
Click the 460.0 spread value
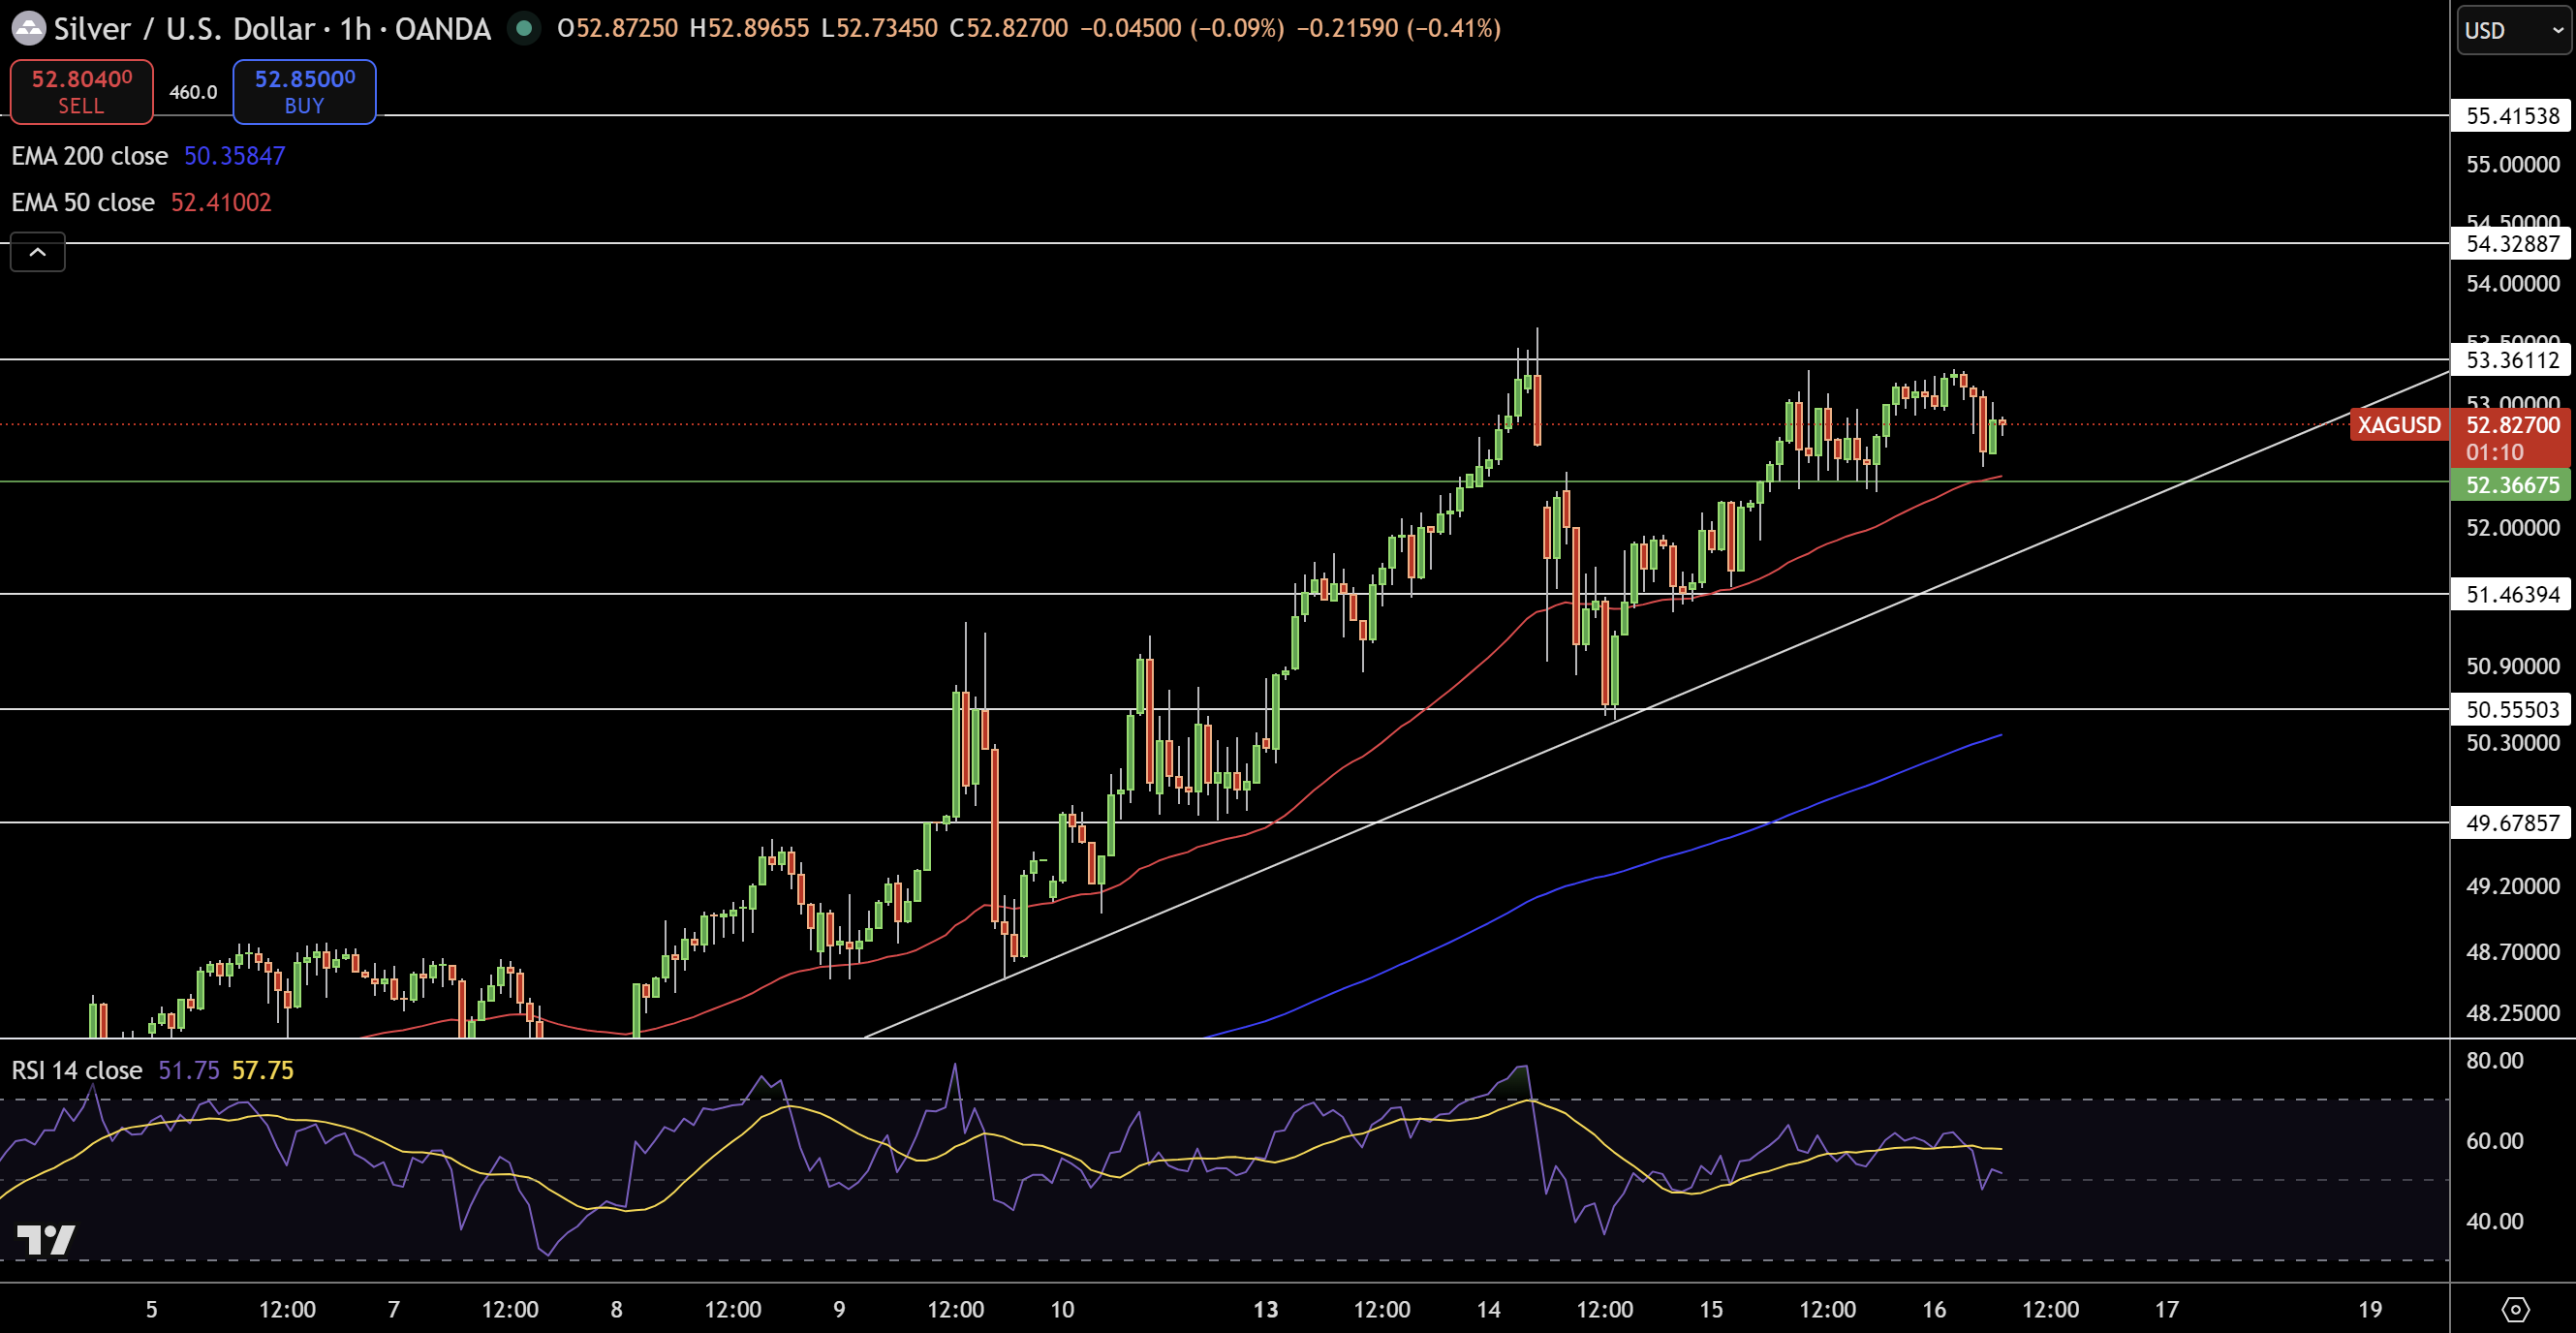pos(193,92)
